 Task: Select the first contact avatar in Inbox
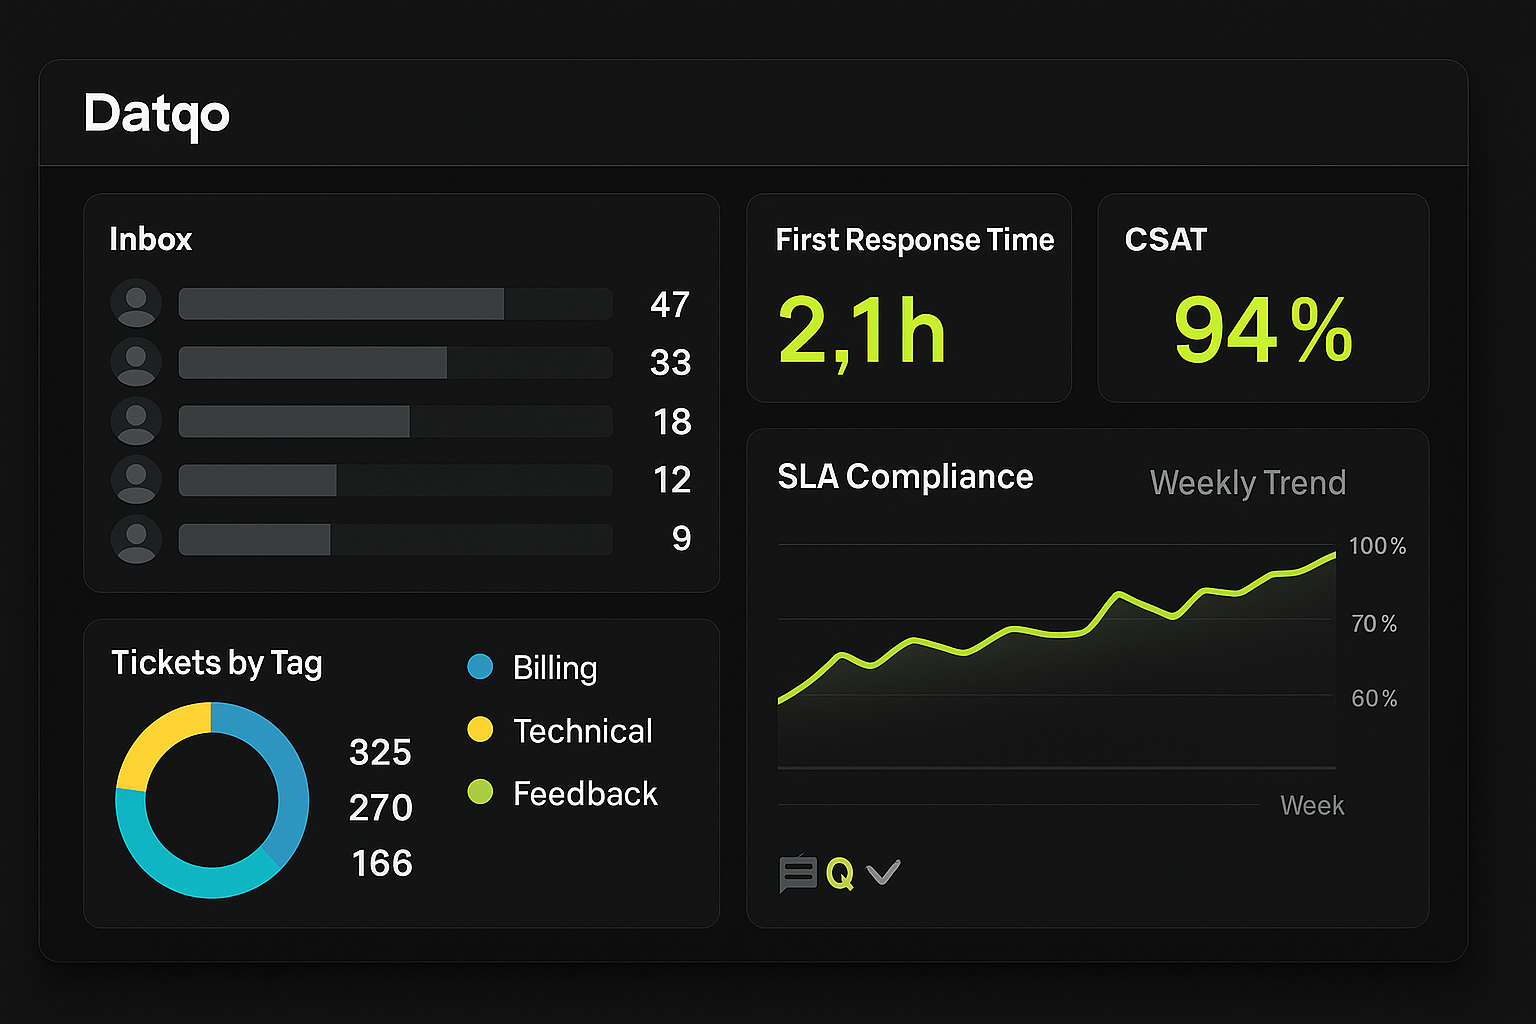click(136, 303)
